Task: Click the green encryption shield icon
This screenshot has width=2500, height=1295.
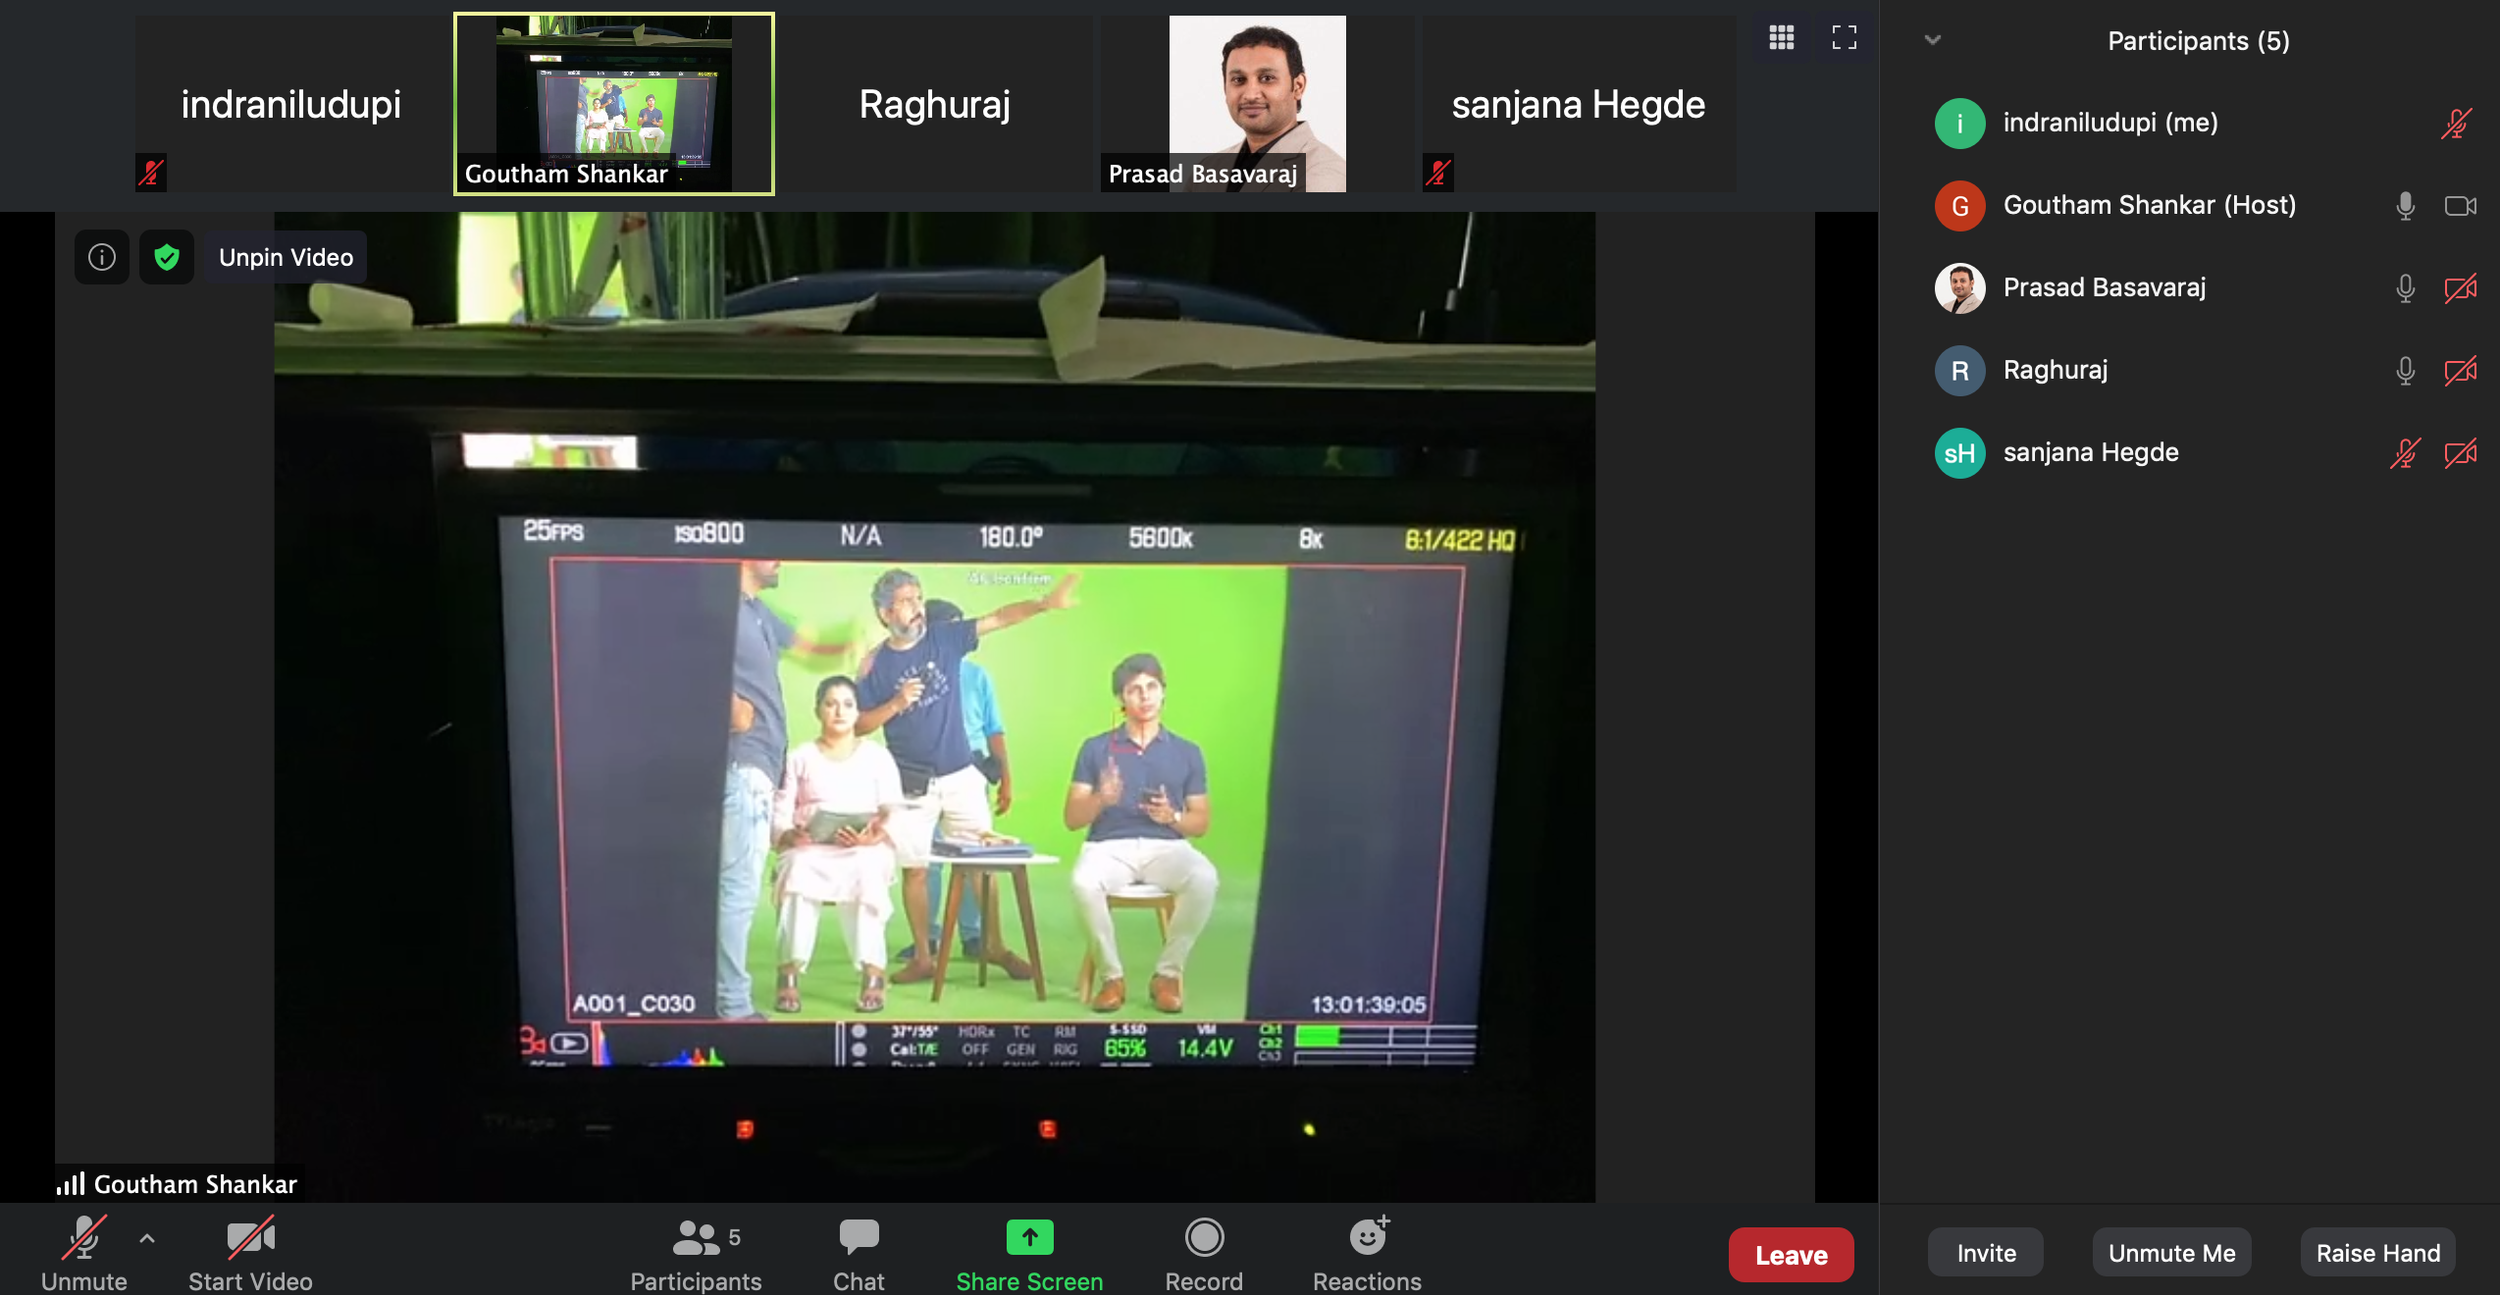Action: [167, 257]
